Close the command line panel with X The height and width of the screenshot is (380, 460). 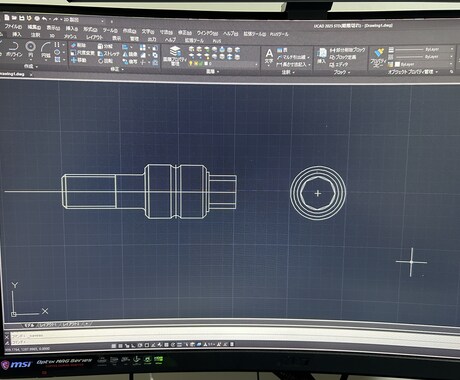click(7, 337)
